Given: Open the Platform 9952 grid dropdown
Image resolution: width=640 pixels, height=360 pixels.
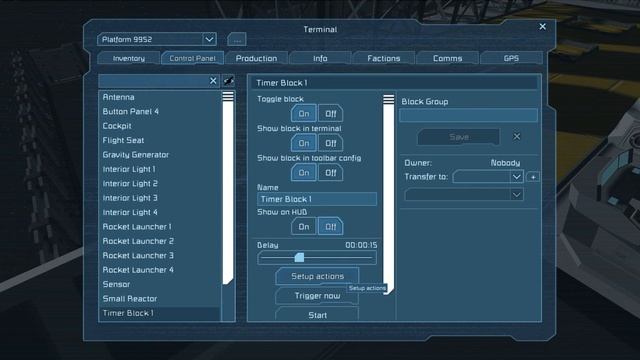Looking at the screenshot, I should [157, 40].
